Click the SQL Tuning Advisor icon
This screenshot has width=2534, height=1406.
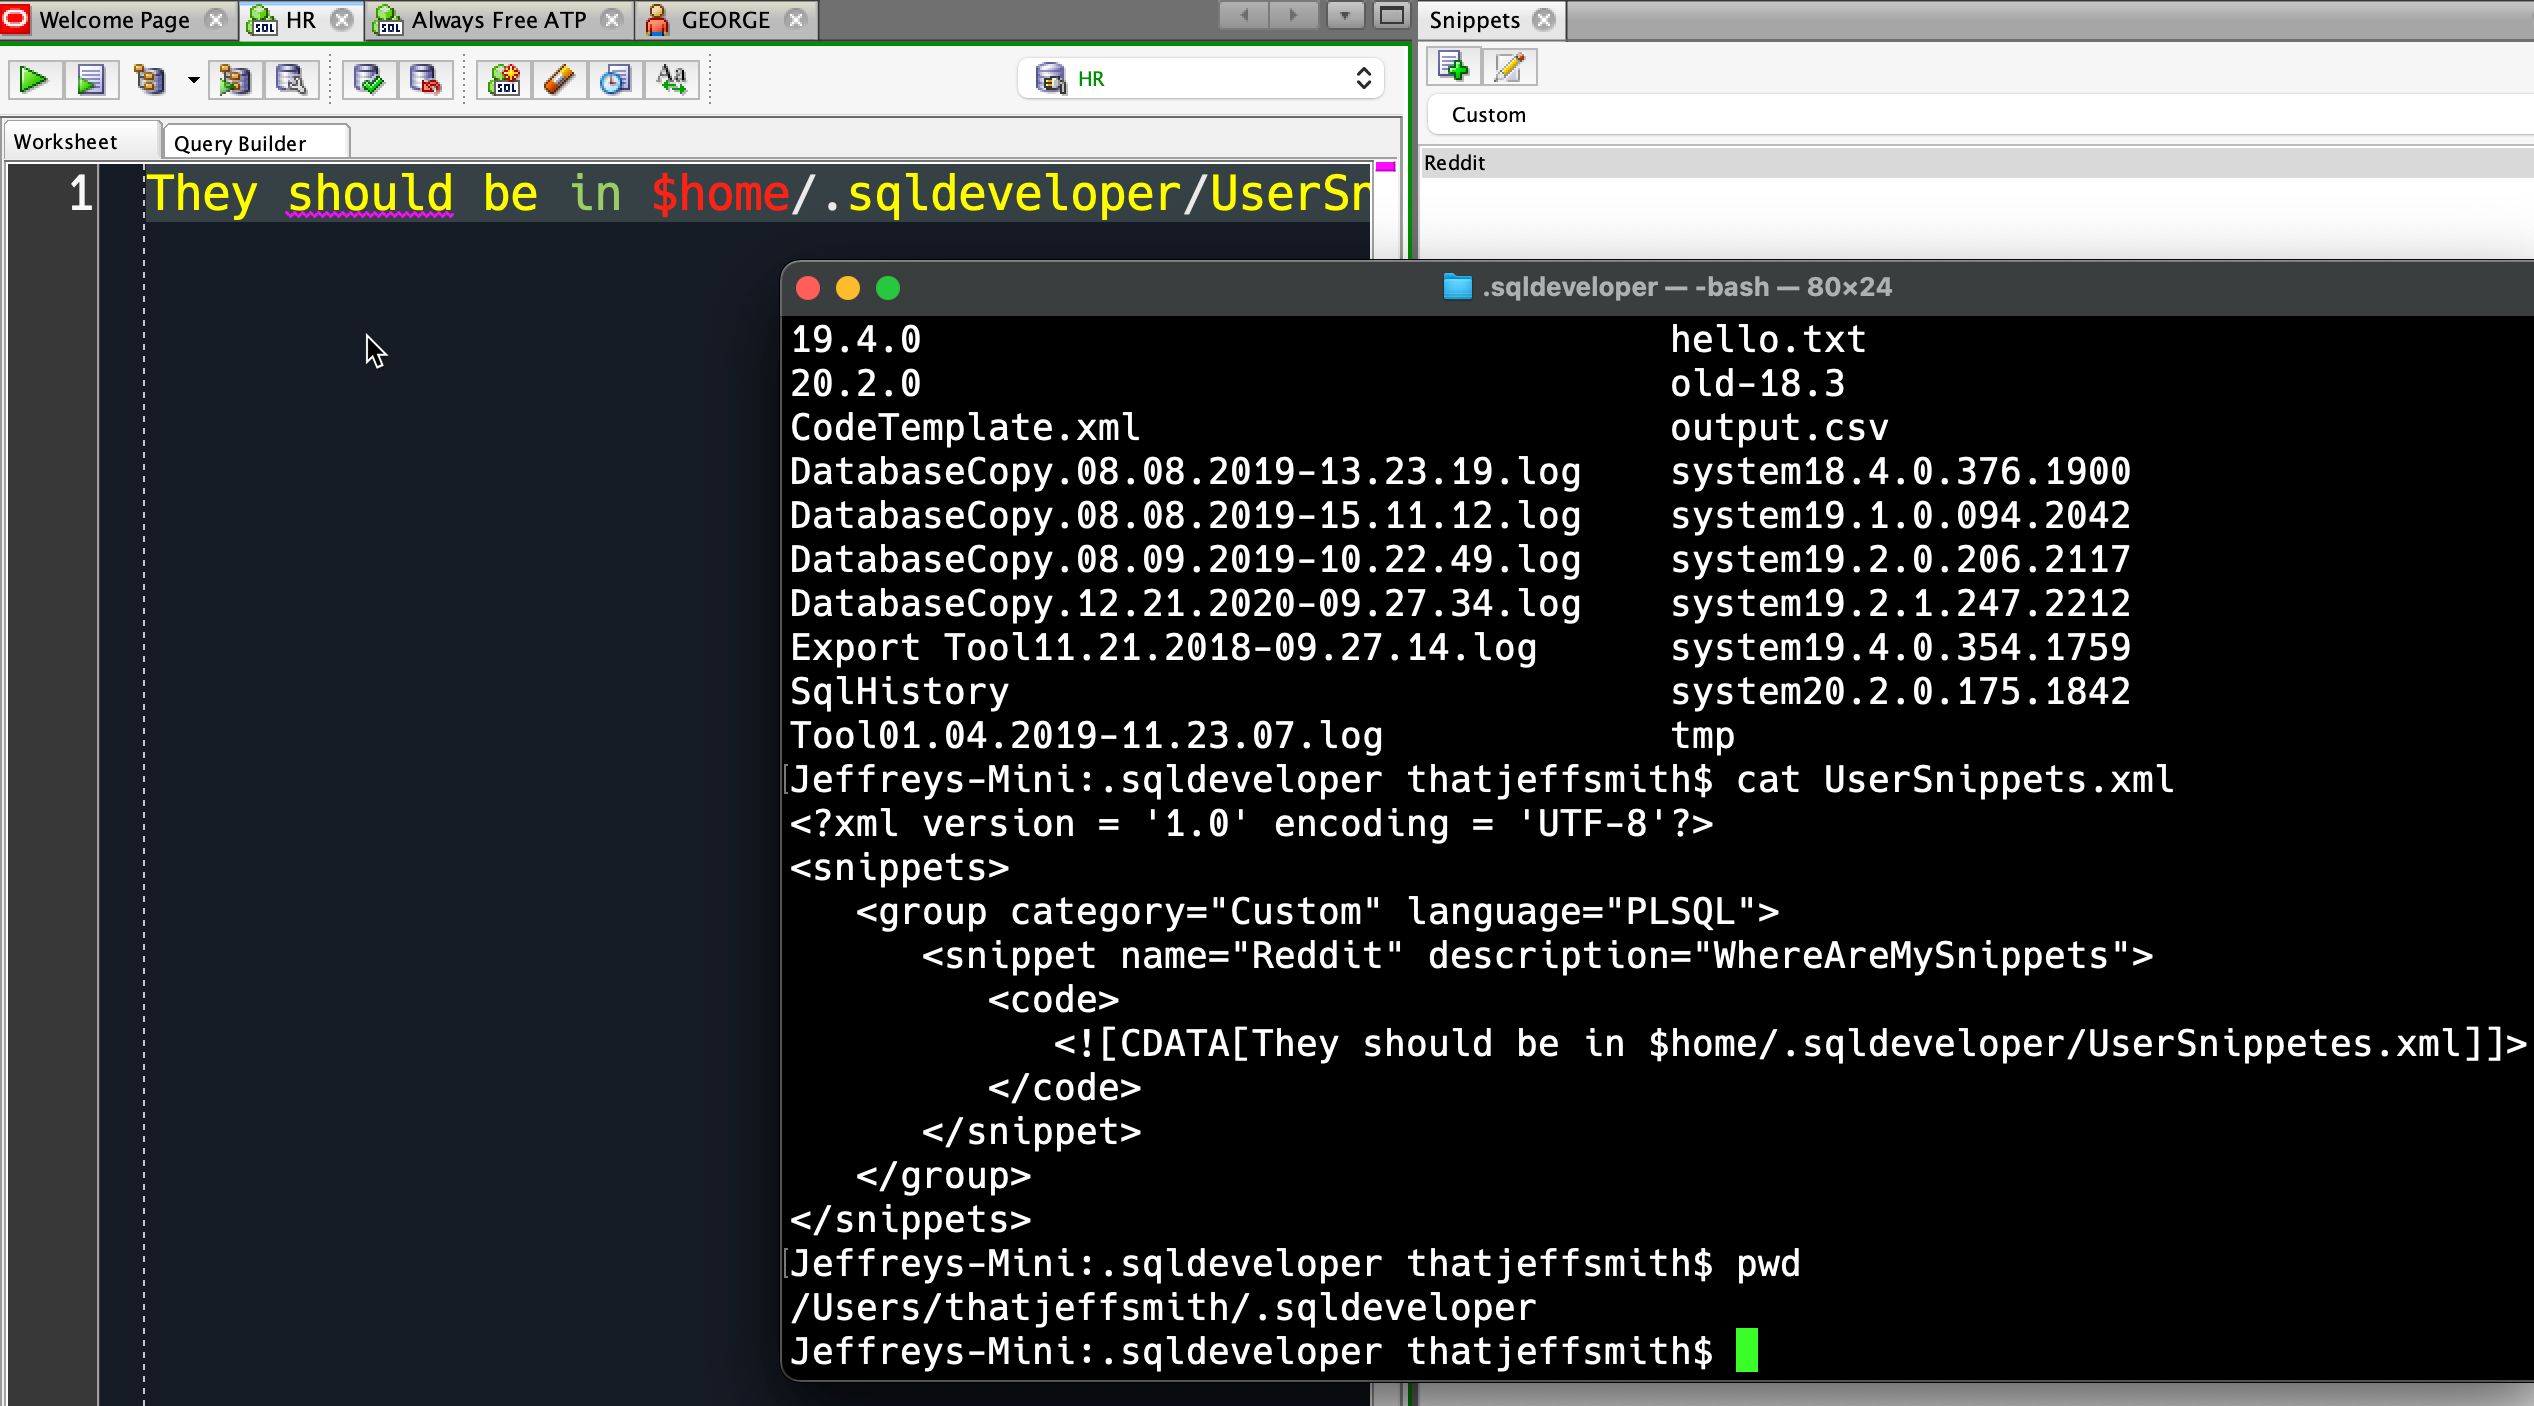pos(291,79)
